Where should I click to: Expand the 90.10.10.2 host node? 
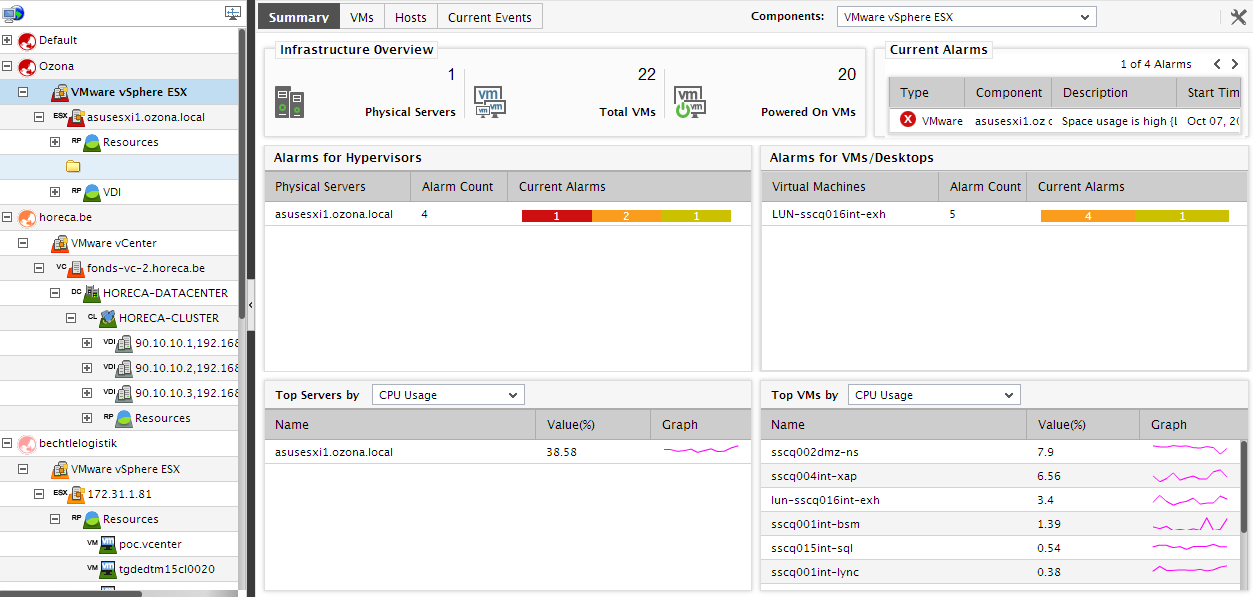[87, 368]
